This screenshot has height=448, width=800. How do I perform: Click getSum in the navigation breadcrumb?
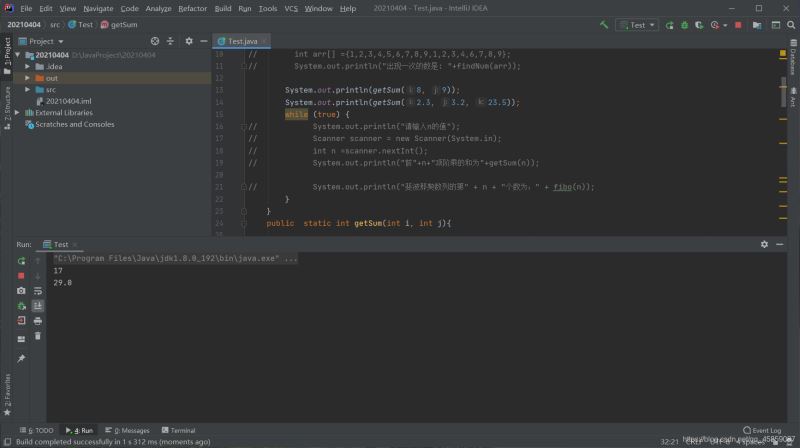(122, 24)
